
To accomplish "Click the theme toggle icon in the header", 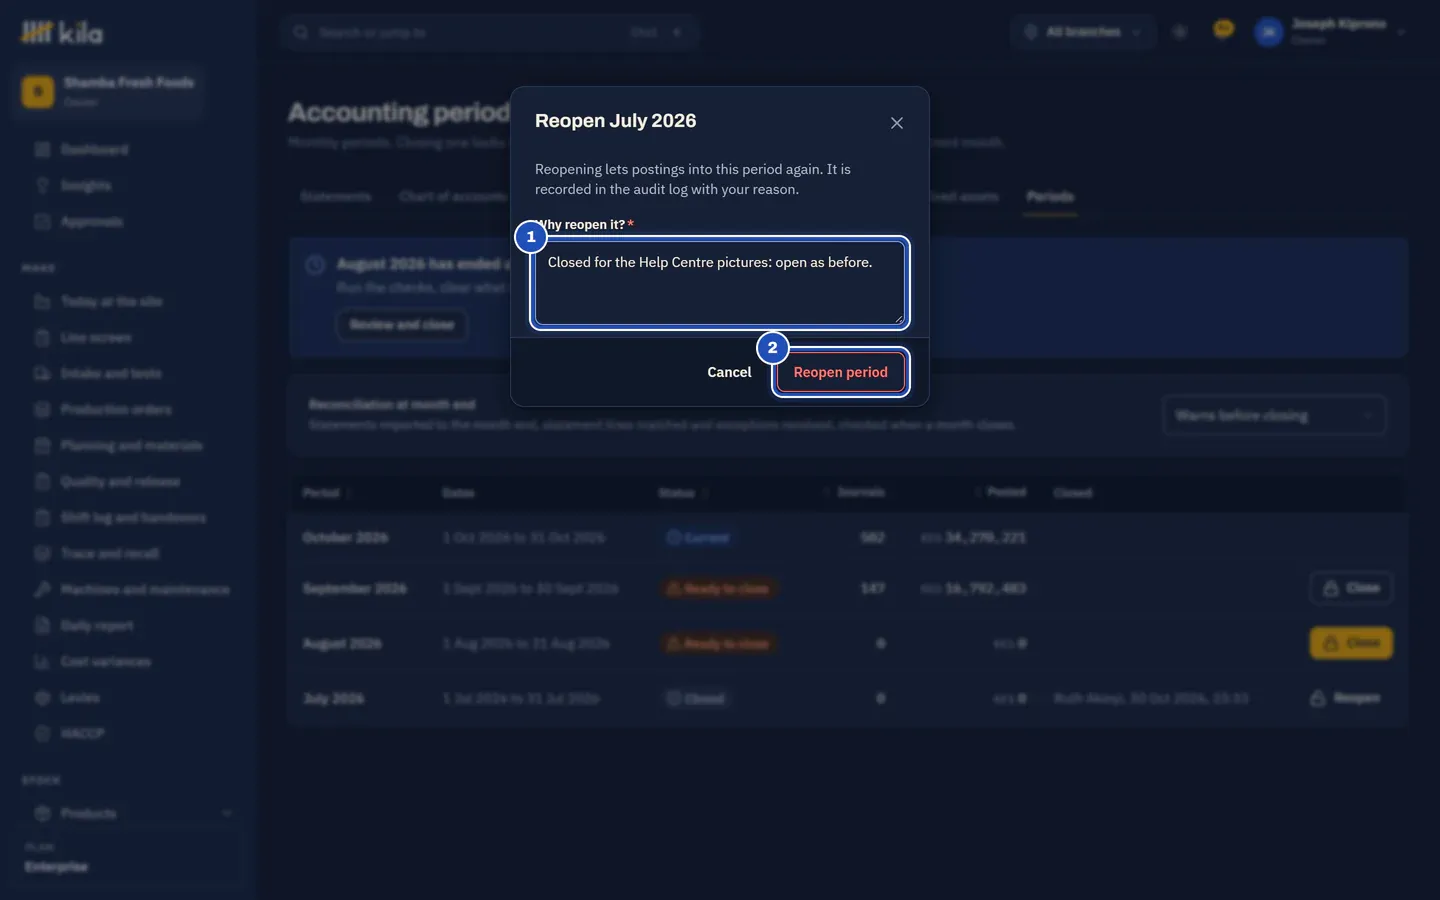I will [1180, 32].
